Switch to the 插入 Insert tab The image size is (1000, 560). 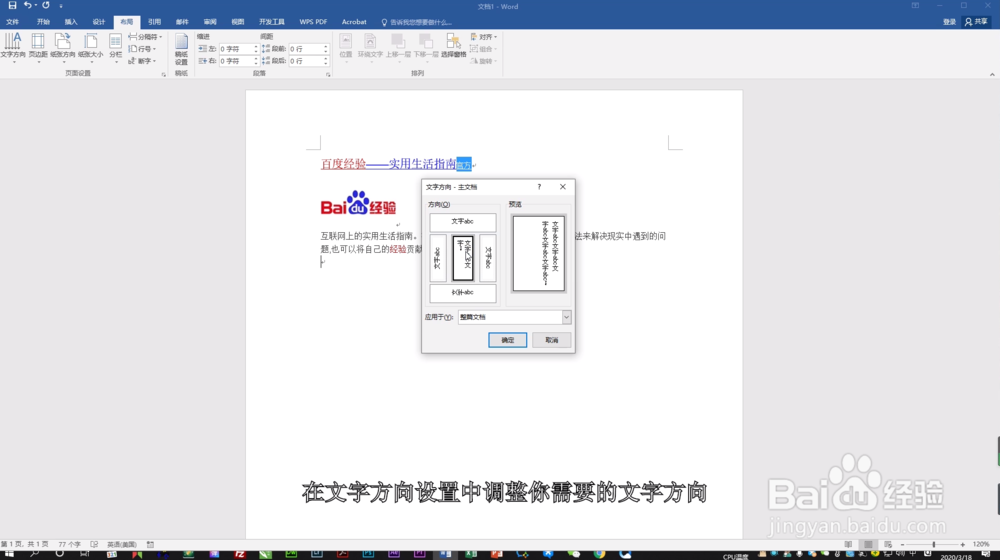(71, 22)
